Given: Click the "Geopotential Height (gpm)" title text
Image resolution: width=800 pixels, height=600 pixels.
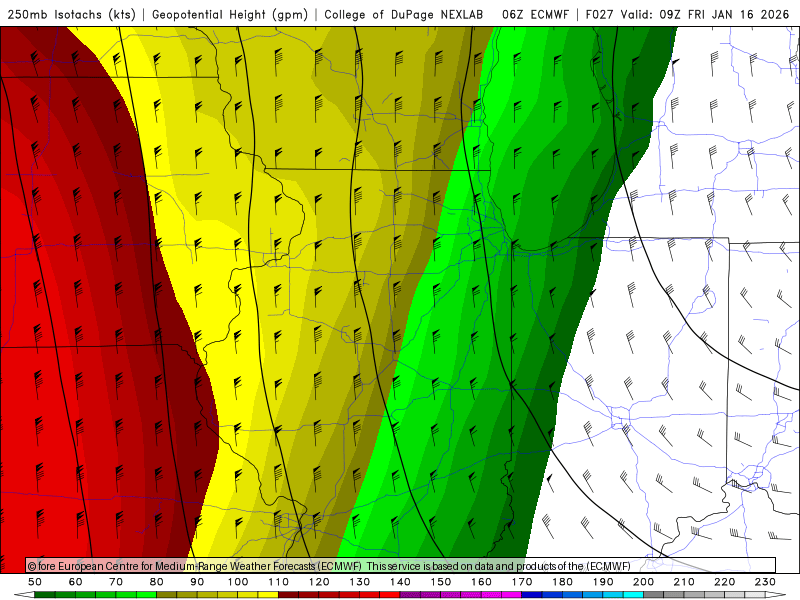Looking at the screenshot, I should point(230,14).
